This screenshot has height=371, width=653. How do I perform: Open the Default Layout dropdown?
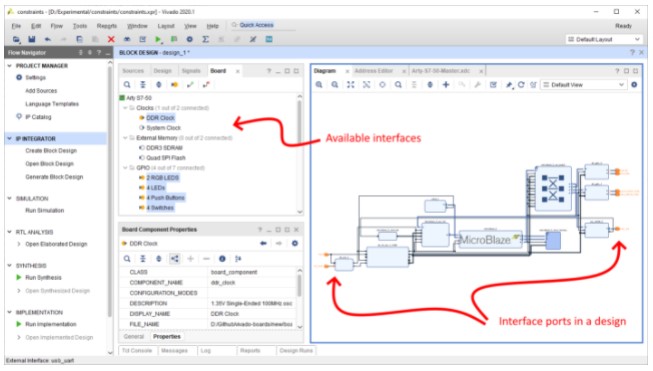click(x=603, y=39)
